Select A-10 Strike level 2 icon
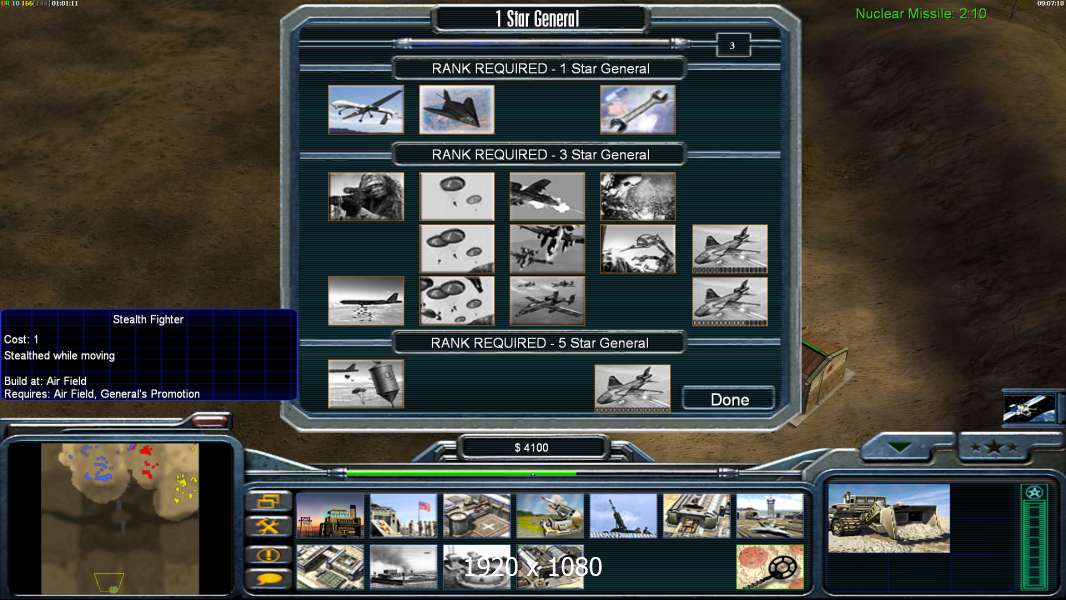The image size is (1066, 600). coord(547,249)
